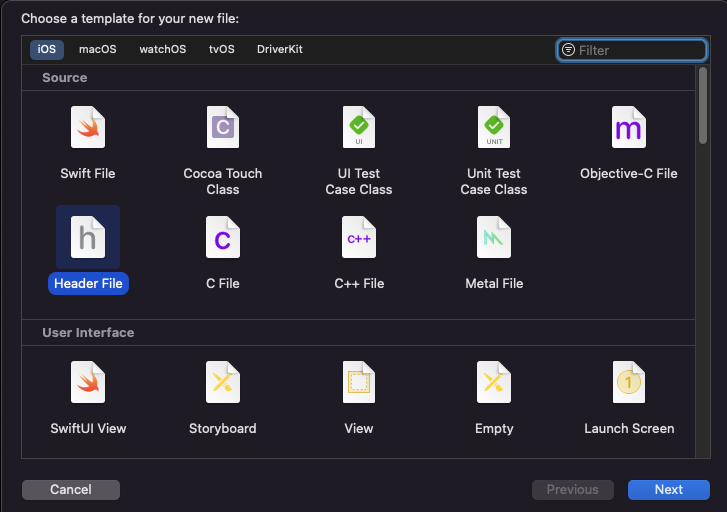The height and width of the screenshot is (512, 727).
Task: Choose the Objective-C File template icon
Action: (x=629, y=127)
